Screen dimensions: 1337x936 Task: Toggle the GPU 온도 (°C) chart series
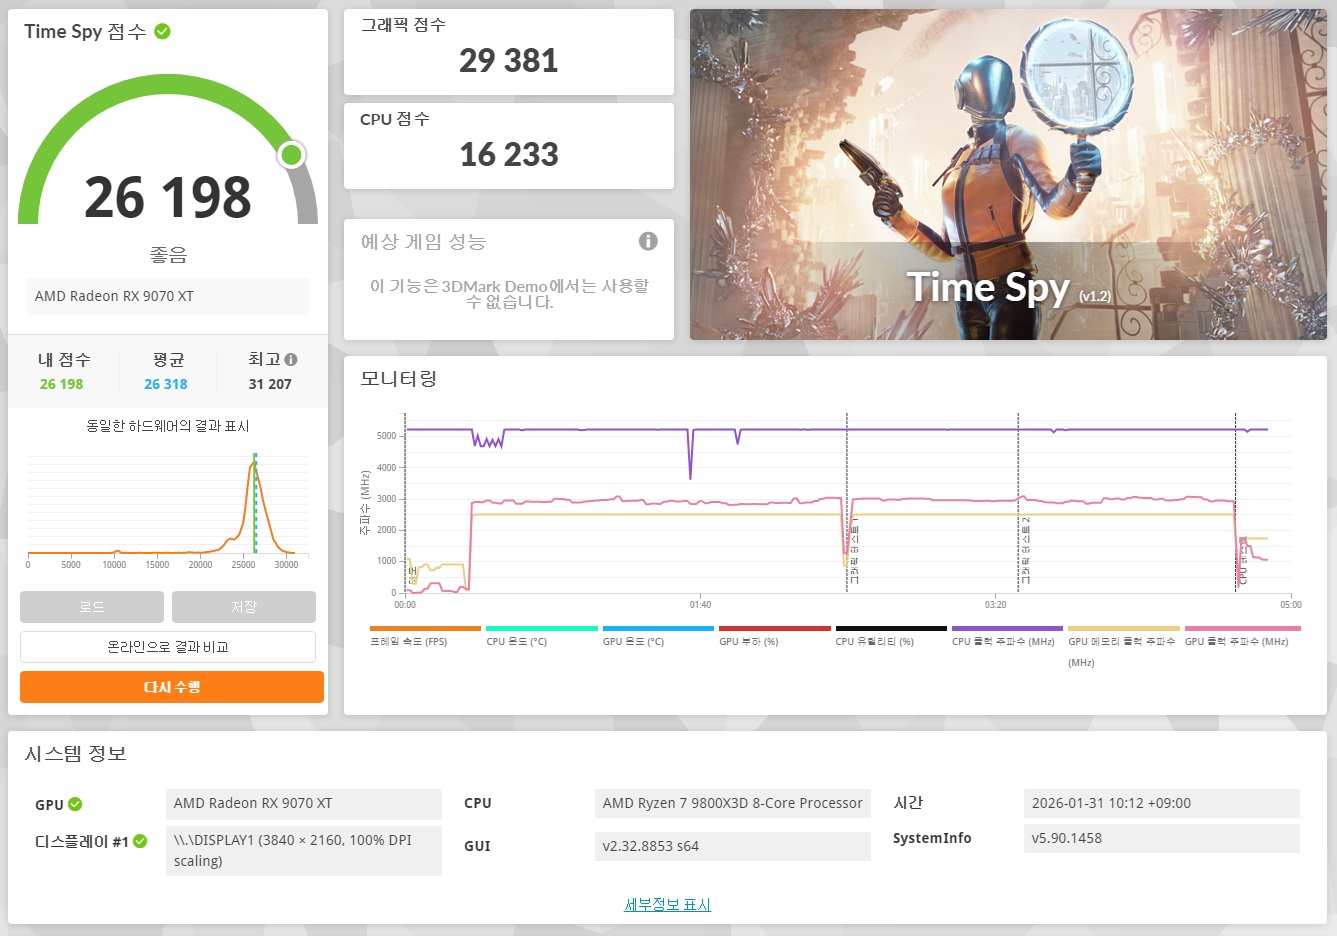[x=633, y=641]
